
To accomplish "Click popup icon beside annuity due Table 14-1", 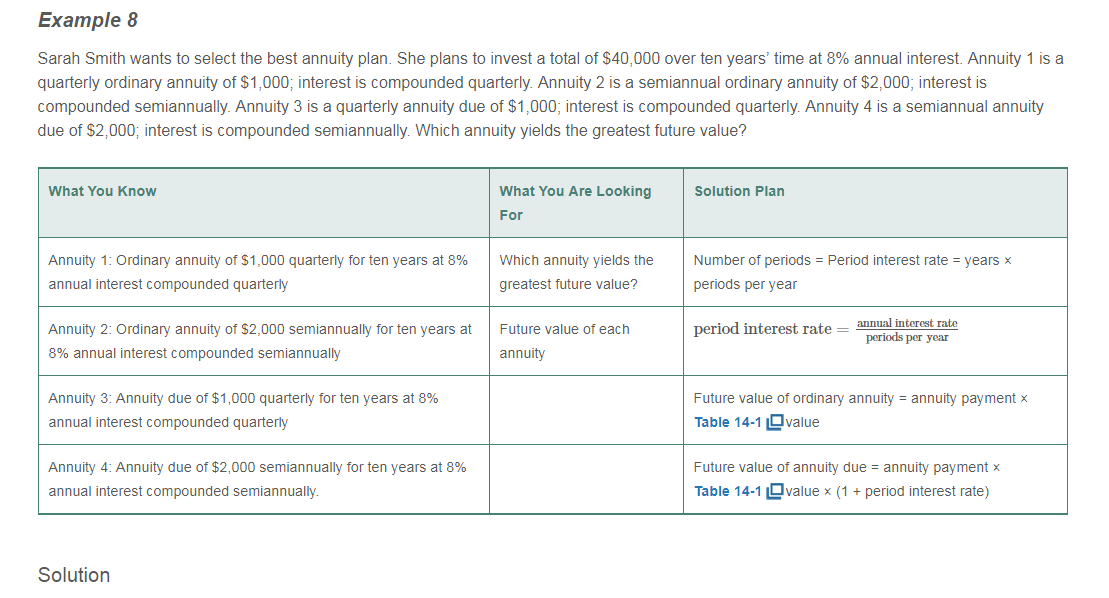I will coord(774,492).
